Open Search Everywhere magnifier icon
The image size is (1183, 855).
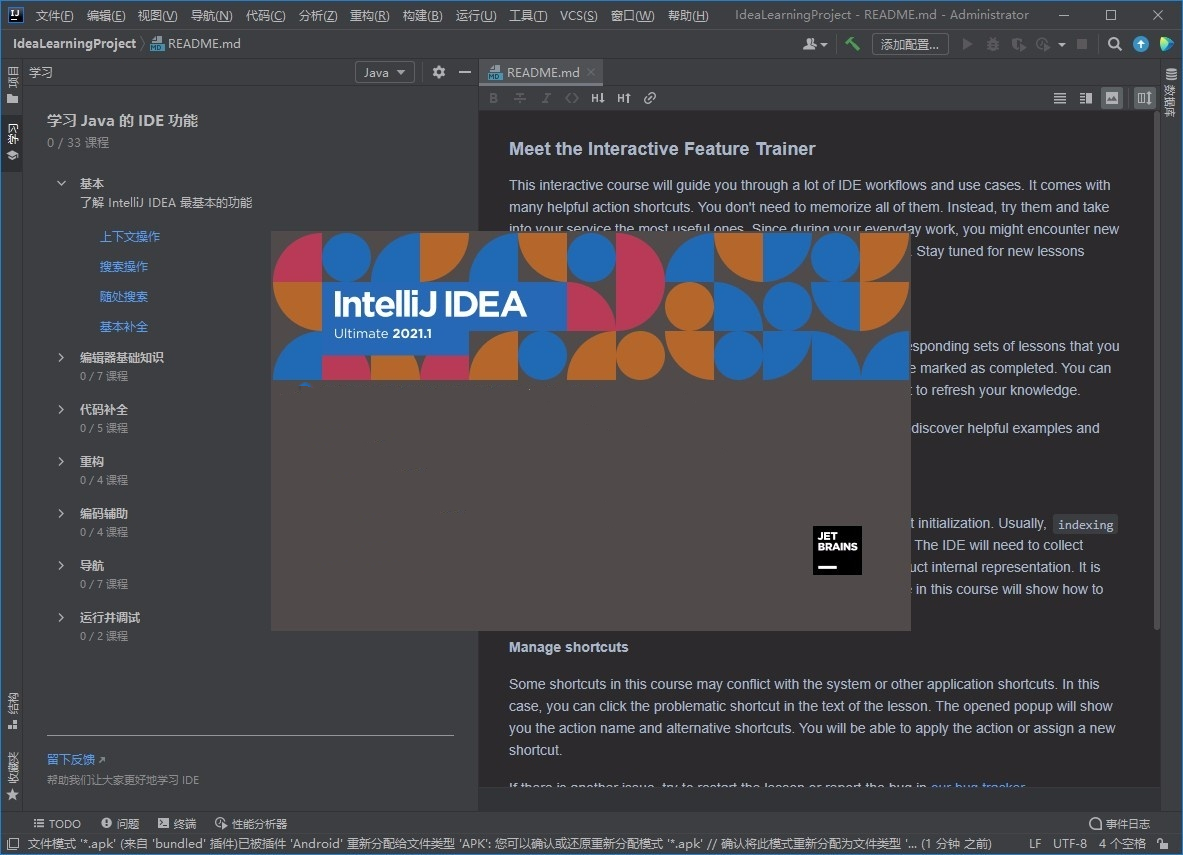click(x=1114, y=44)
